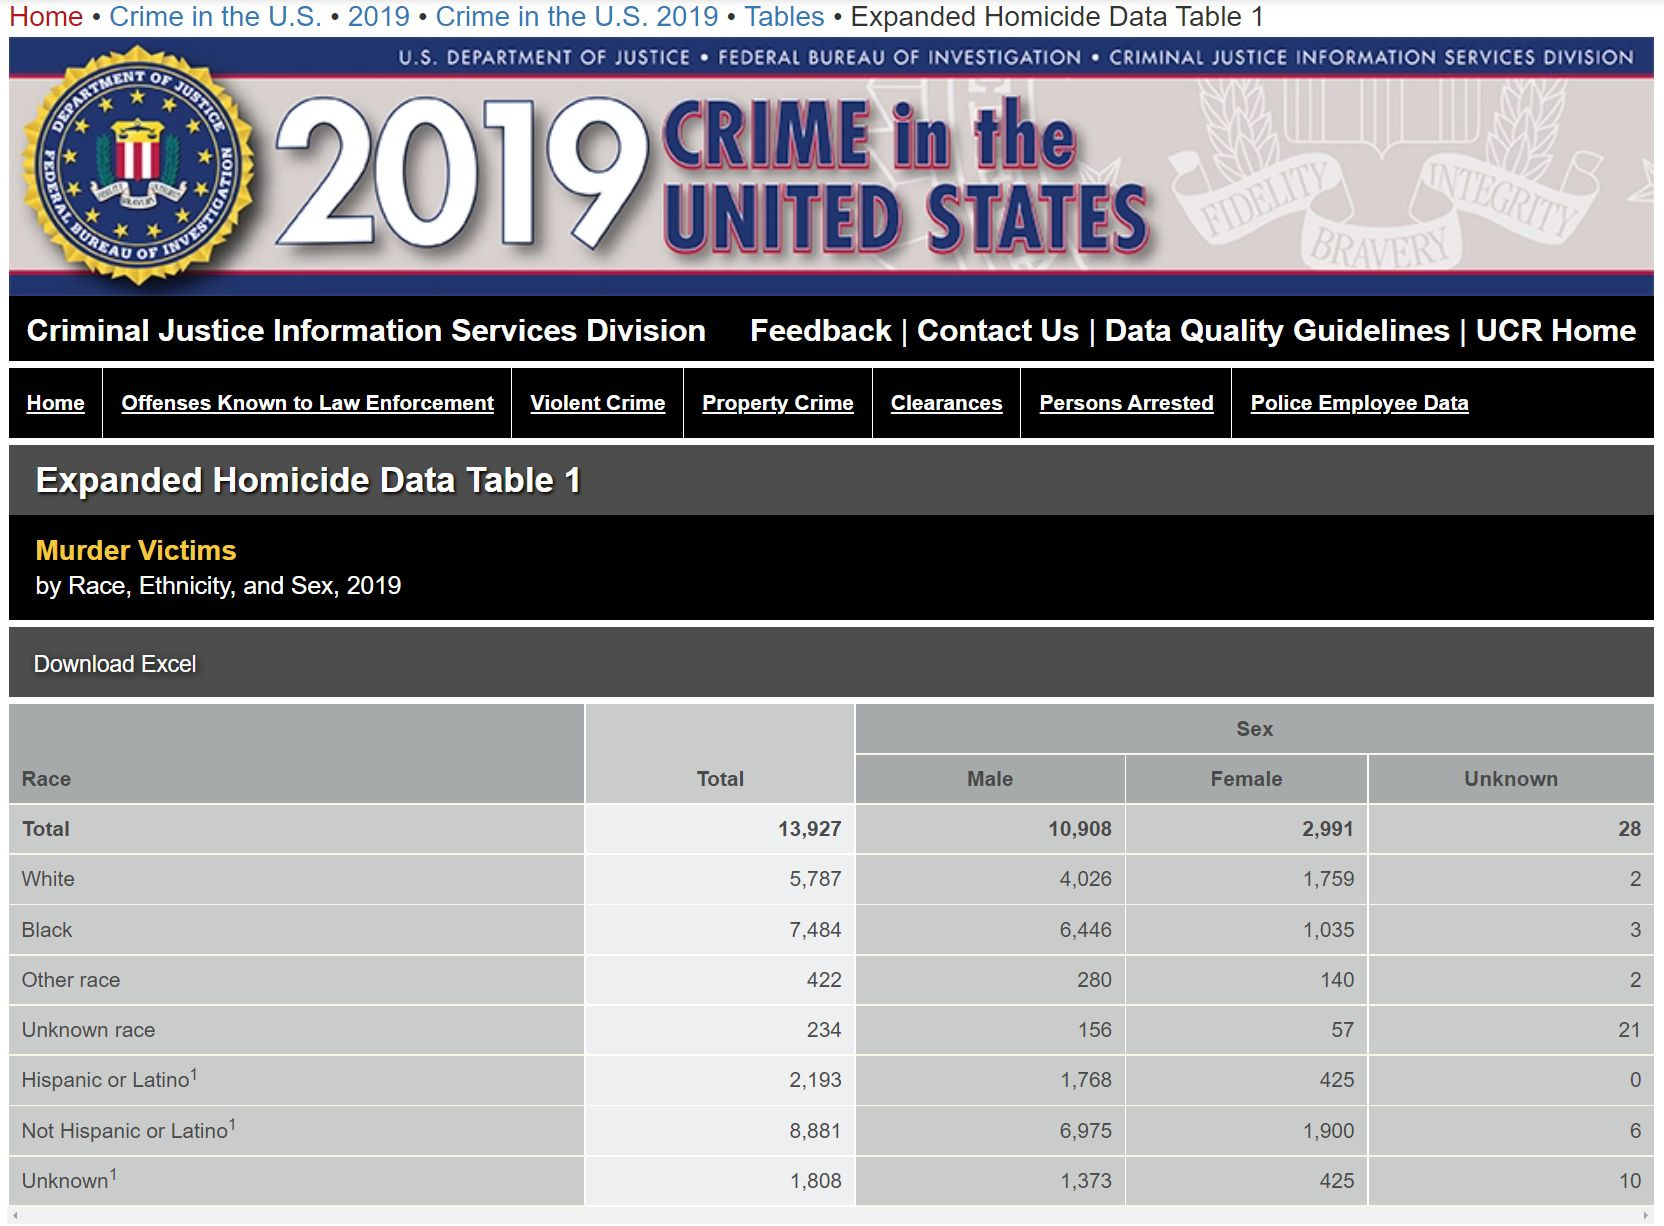
Task: Click the Murder Victims heading
Action: (x=136, y=550)
